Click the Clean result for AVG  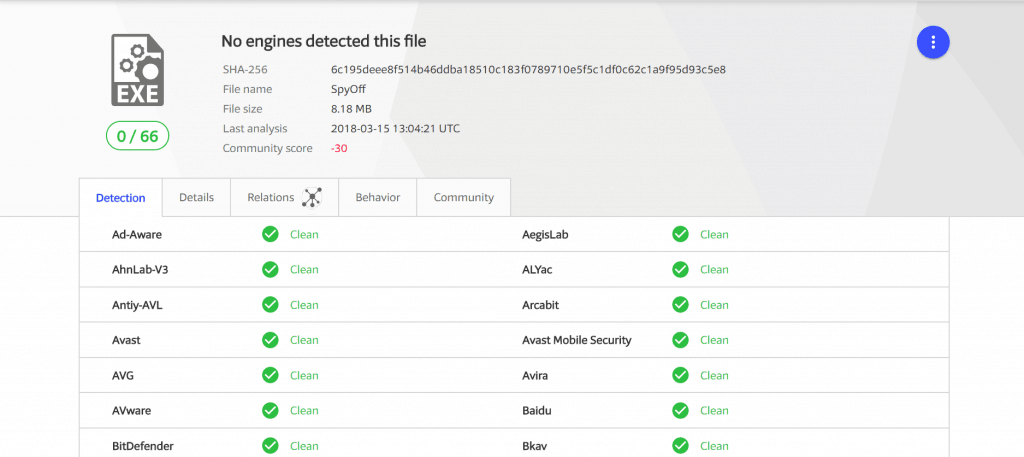click(x=304, y=375)
